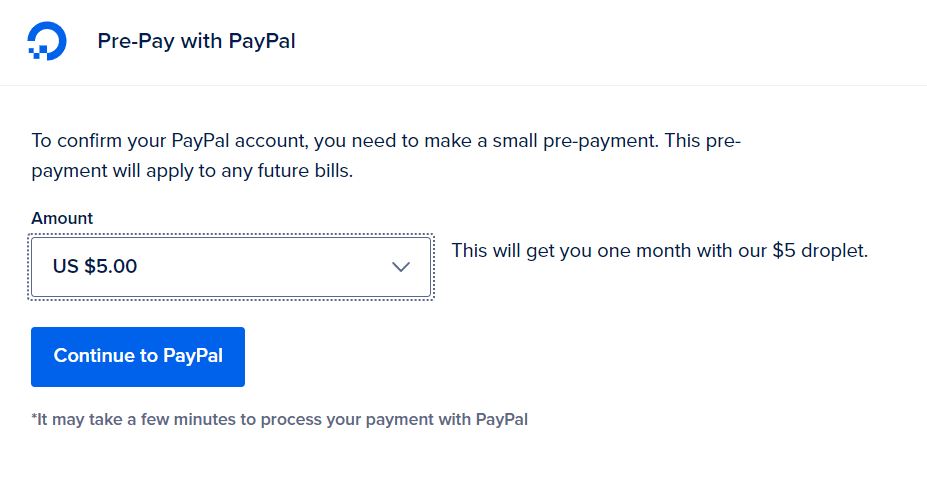Expand the amount dropdown chevron arrow
Screen dimensions: 927x479
pyautogui.click(x=401, y=267)
